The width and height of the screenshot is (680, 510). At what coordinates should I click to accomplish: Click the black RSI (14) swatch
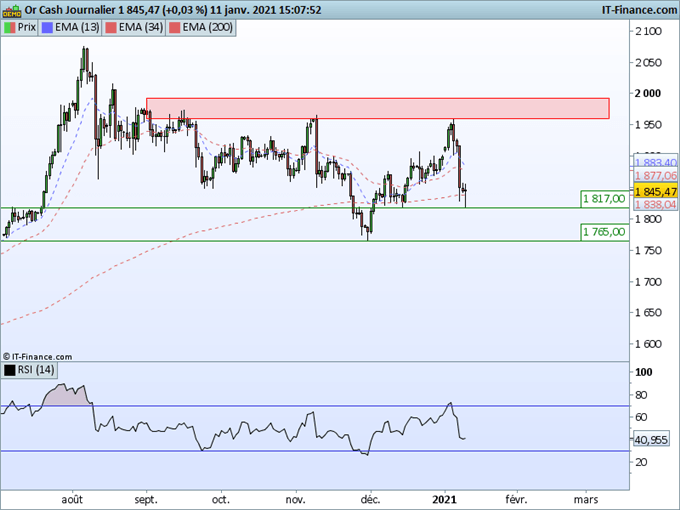(x=10, y=370)
